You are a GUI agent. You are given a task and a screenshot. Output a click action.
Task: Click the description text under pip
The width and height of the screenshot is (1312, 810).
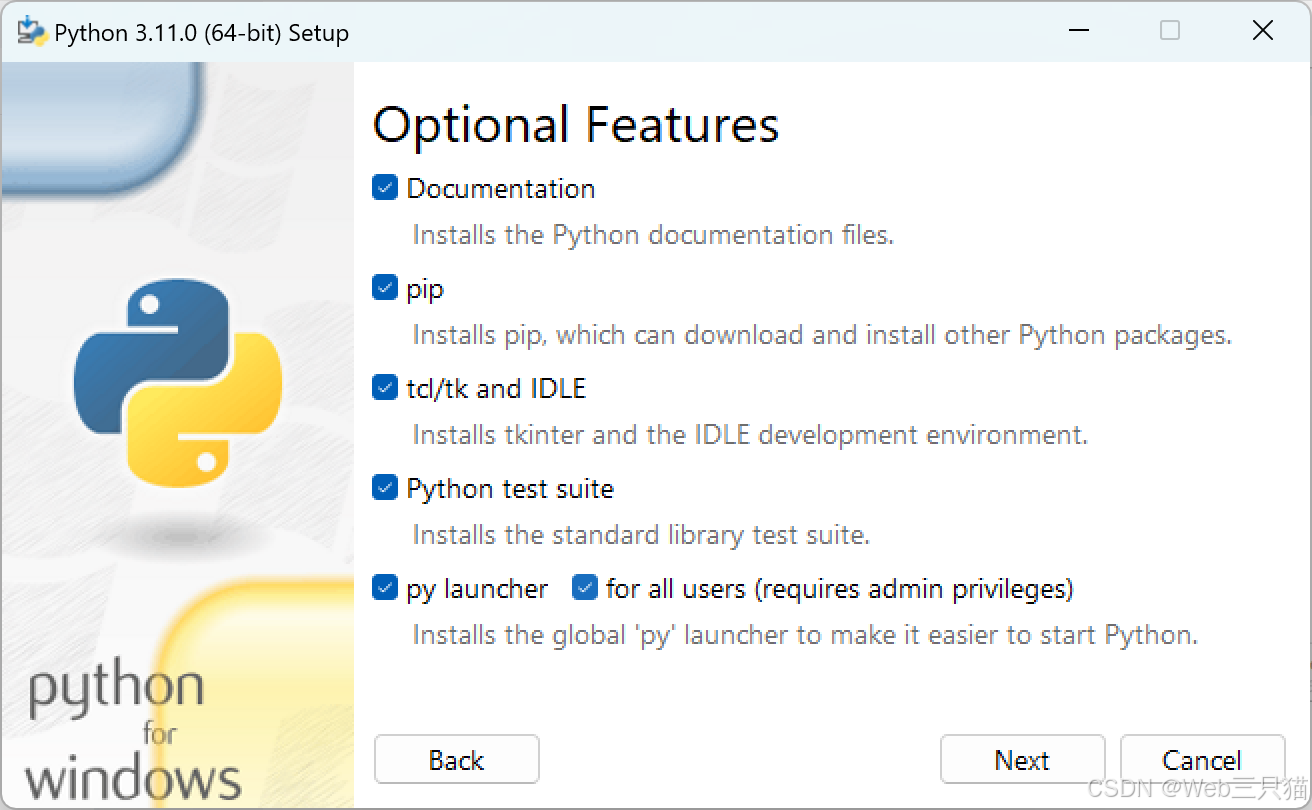(820, 335)
